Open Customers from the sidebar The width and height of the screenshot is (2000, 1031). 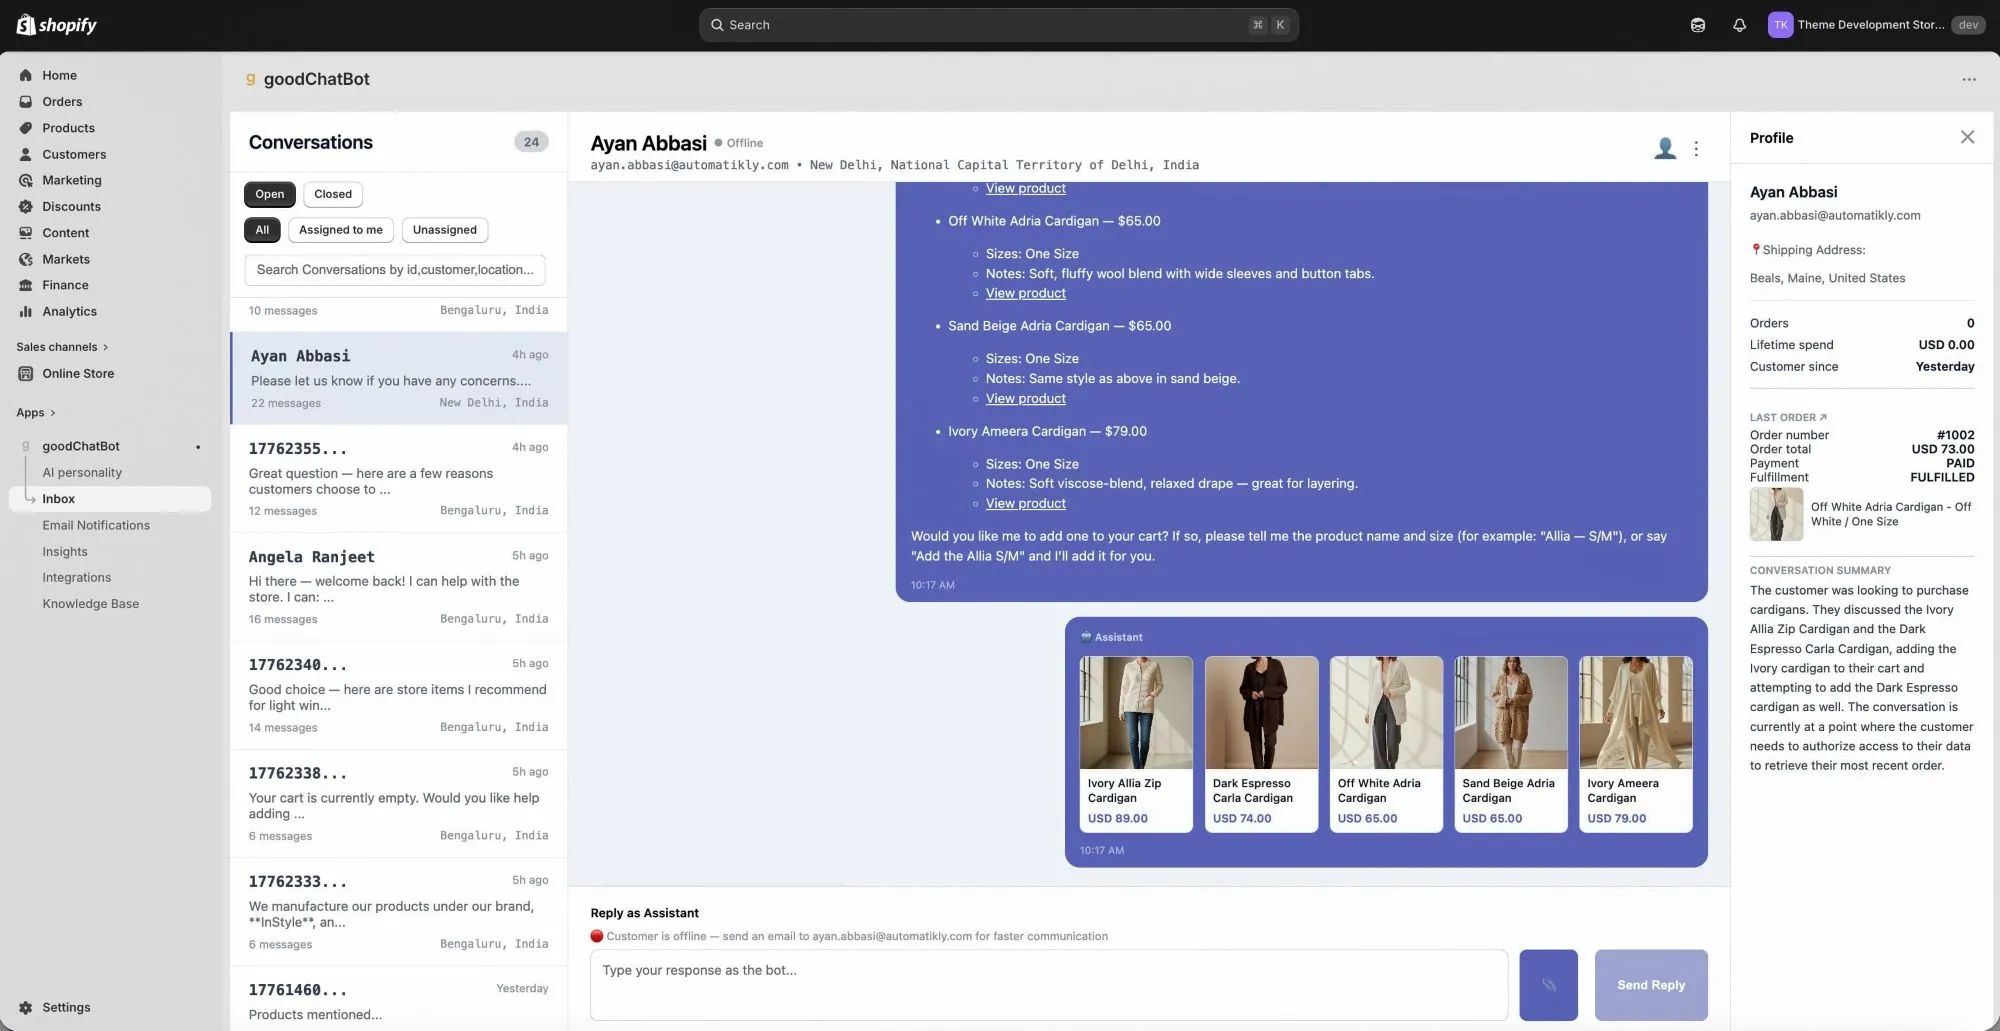click(x=73, y=154)
